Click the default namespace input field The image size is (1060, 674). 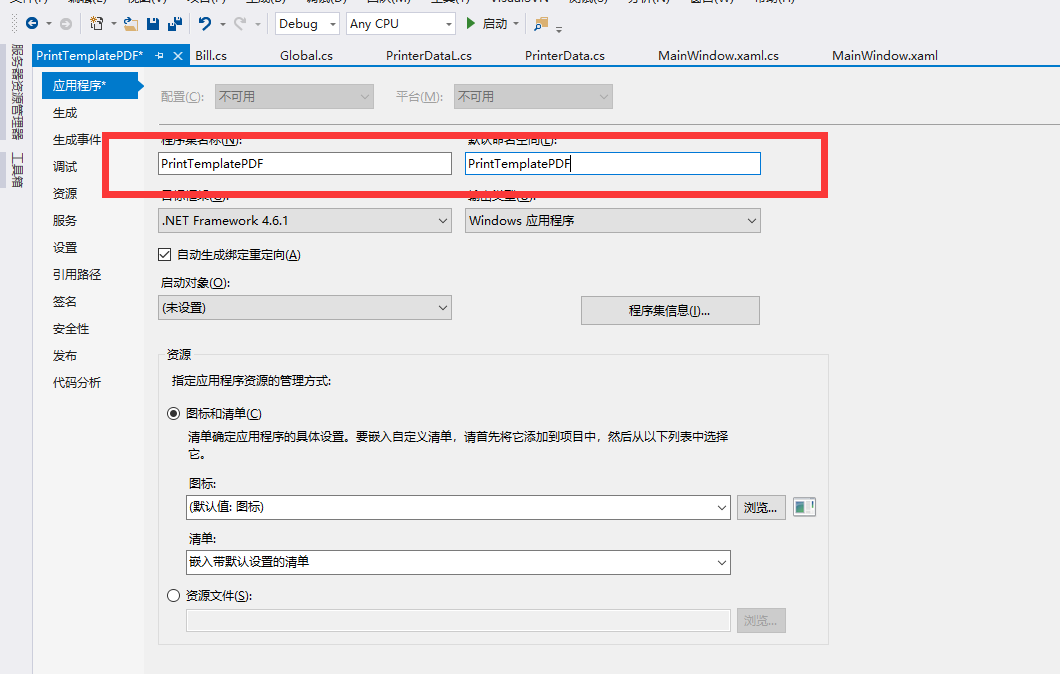612,164
